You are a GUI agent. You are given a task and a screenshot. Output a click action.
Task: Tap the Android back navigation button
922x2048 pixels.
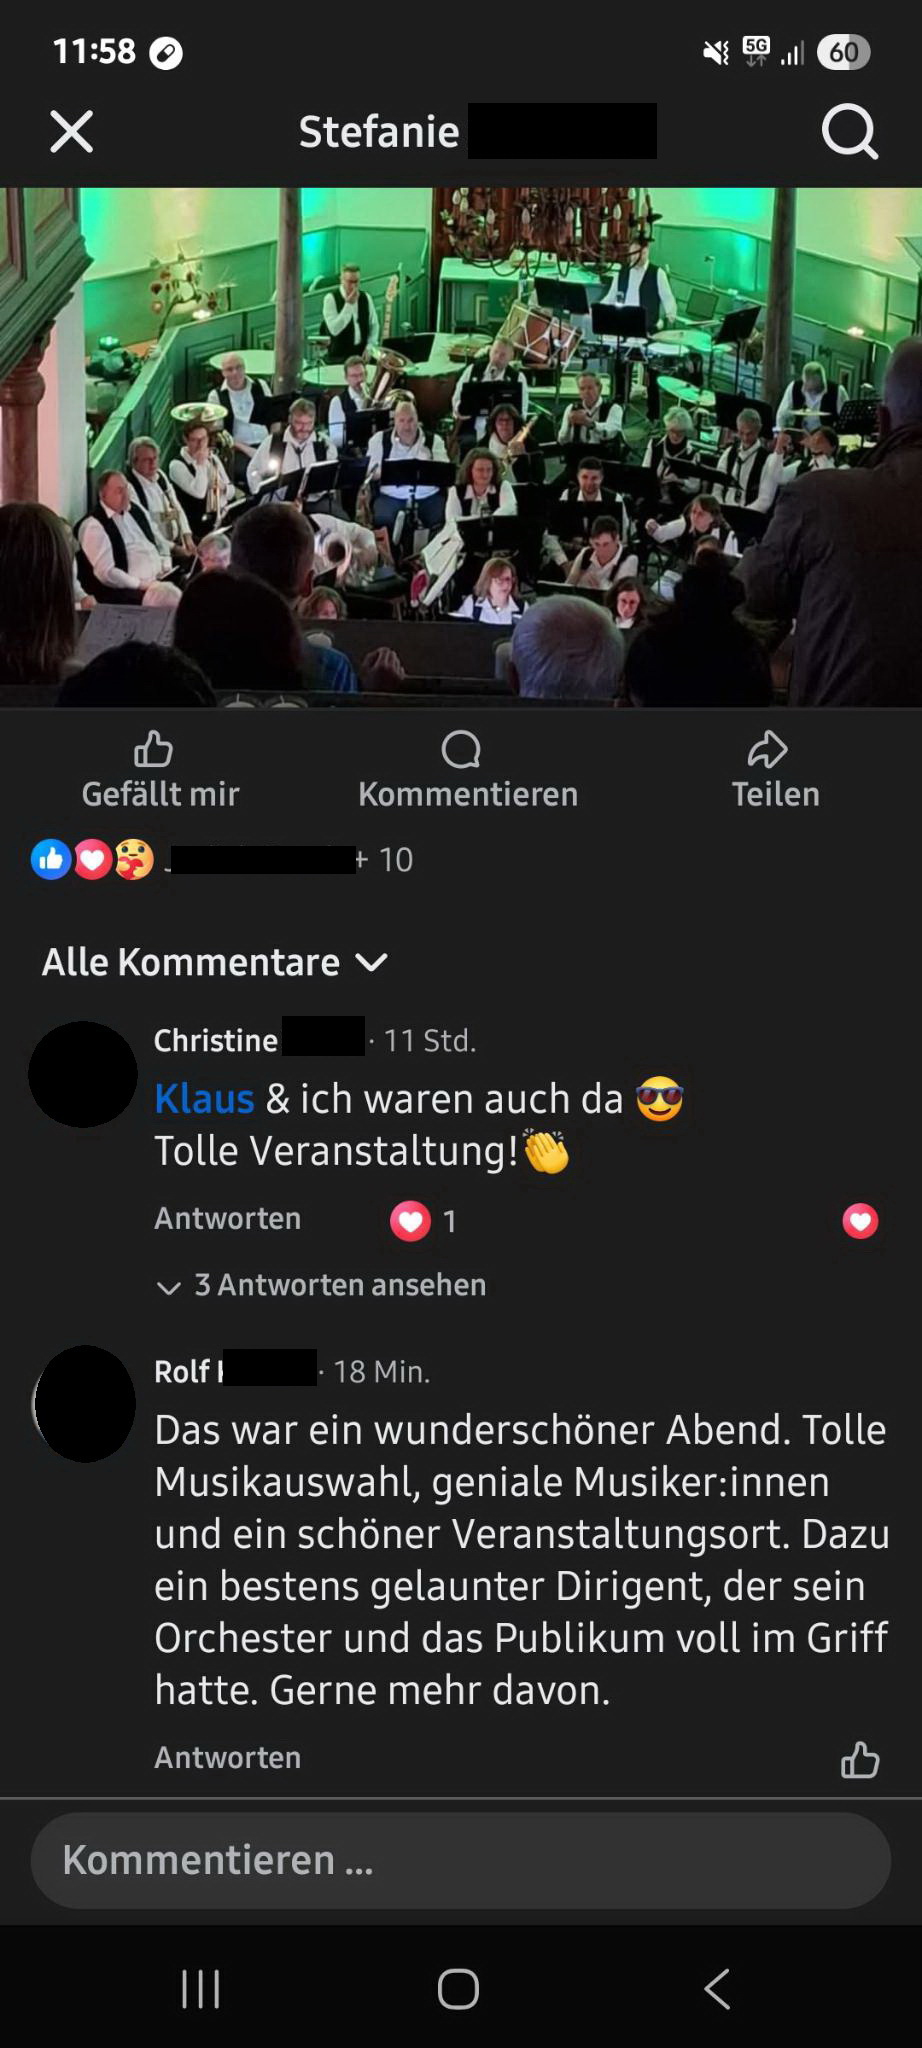click(x=717, y=1989)
